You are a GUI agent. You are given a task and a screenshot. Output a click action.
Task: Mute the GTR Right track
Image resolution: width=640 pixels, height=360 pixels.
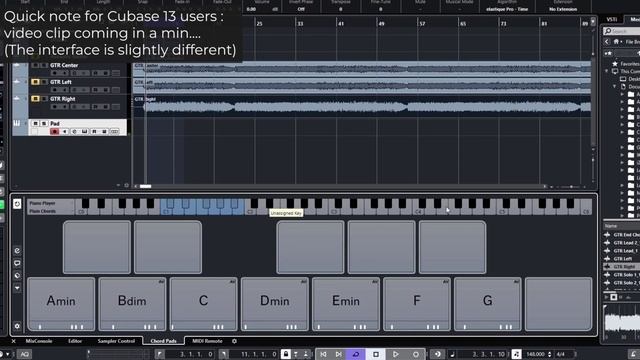coord(36,99)
